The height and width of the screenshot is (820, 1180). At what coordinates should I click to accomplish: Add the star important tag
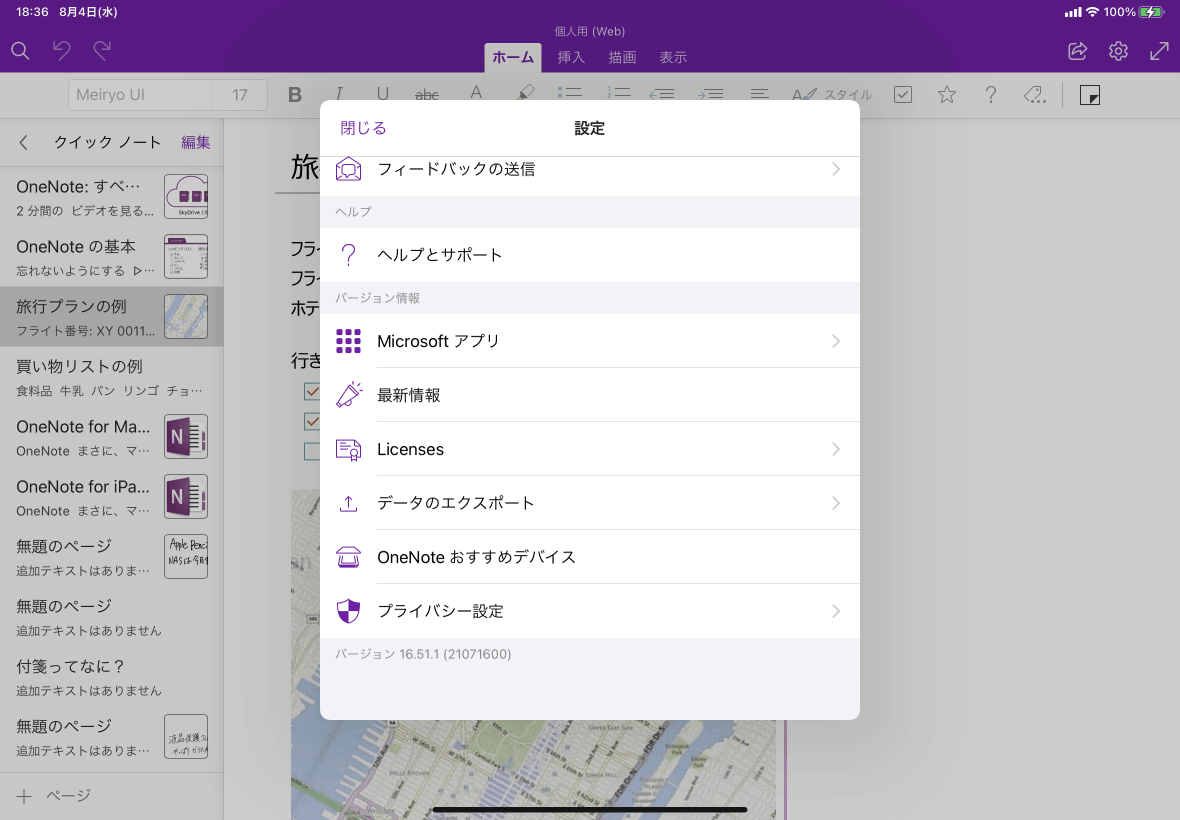pyautogui.click(x=947, y=94)
